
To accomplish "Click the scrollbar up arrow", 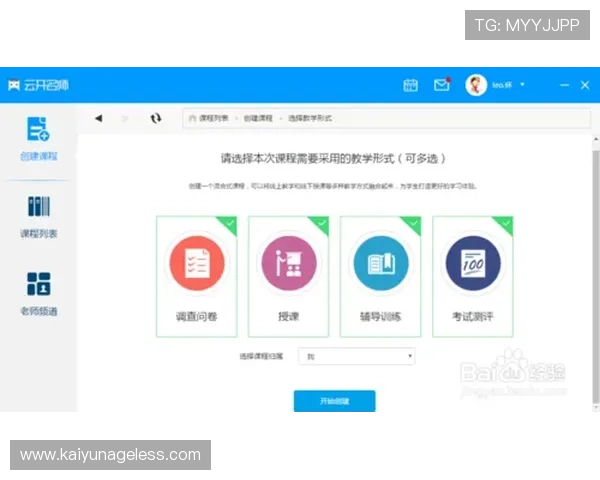I will (596, 140).
